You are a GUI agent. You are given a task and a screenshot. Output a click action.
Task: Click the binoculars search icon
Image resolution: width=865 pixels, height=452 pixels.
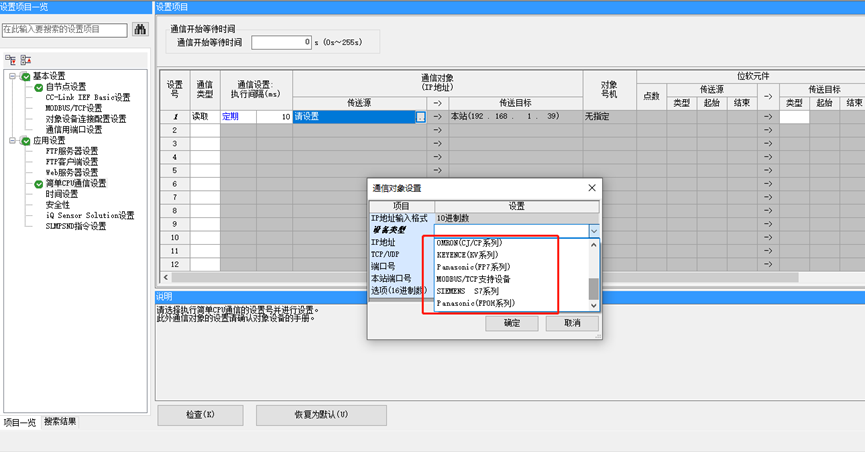(140, 30)
